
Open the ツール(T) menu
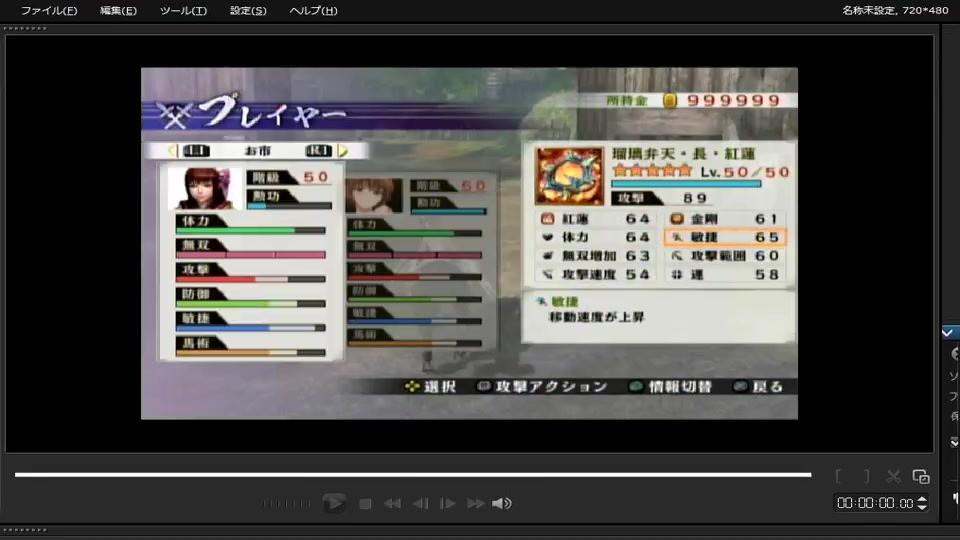pos(183,10)
